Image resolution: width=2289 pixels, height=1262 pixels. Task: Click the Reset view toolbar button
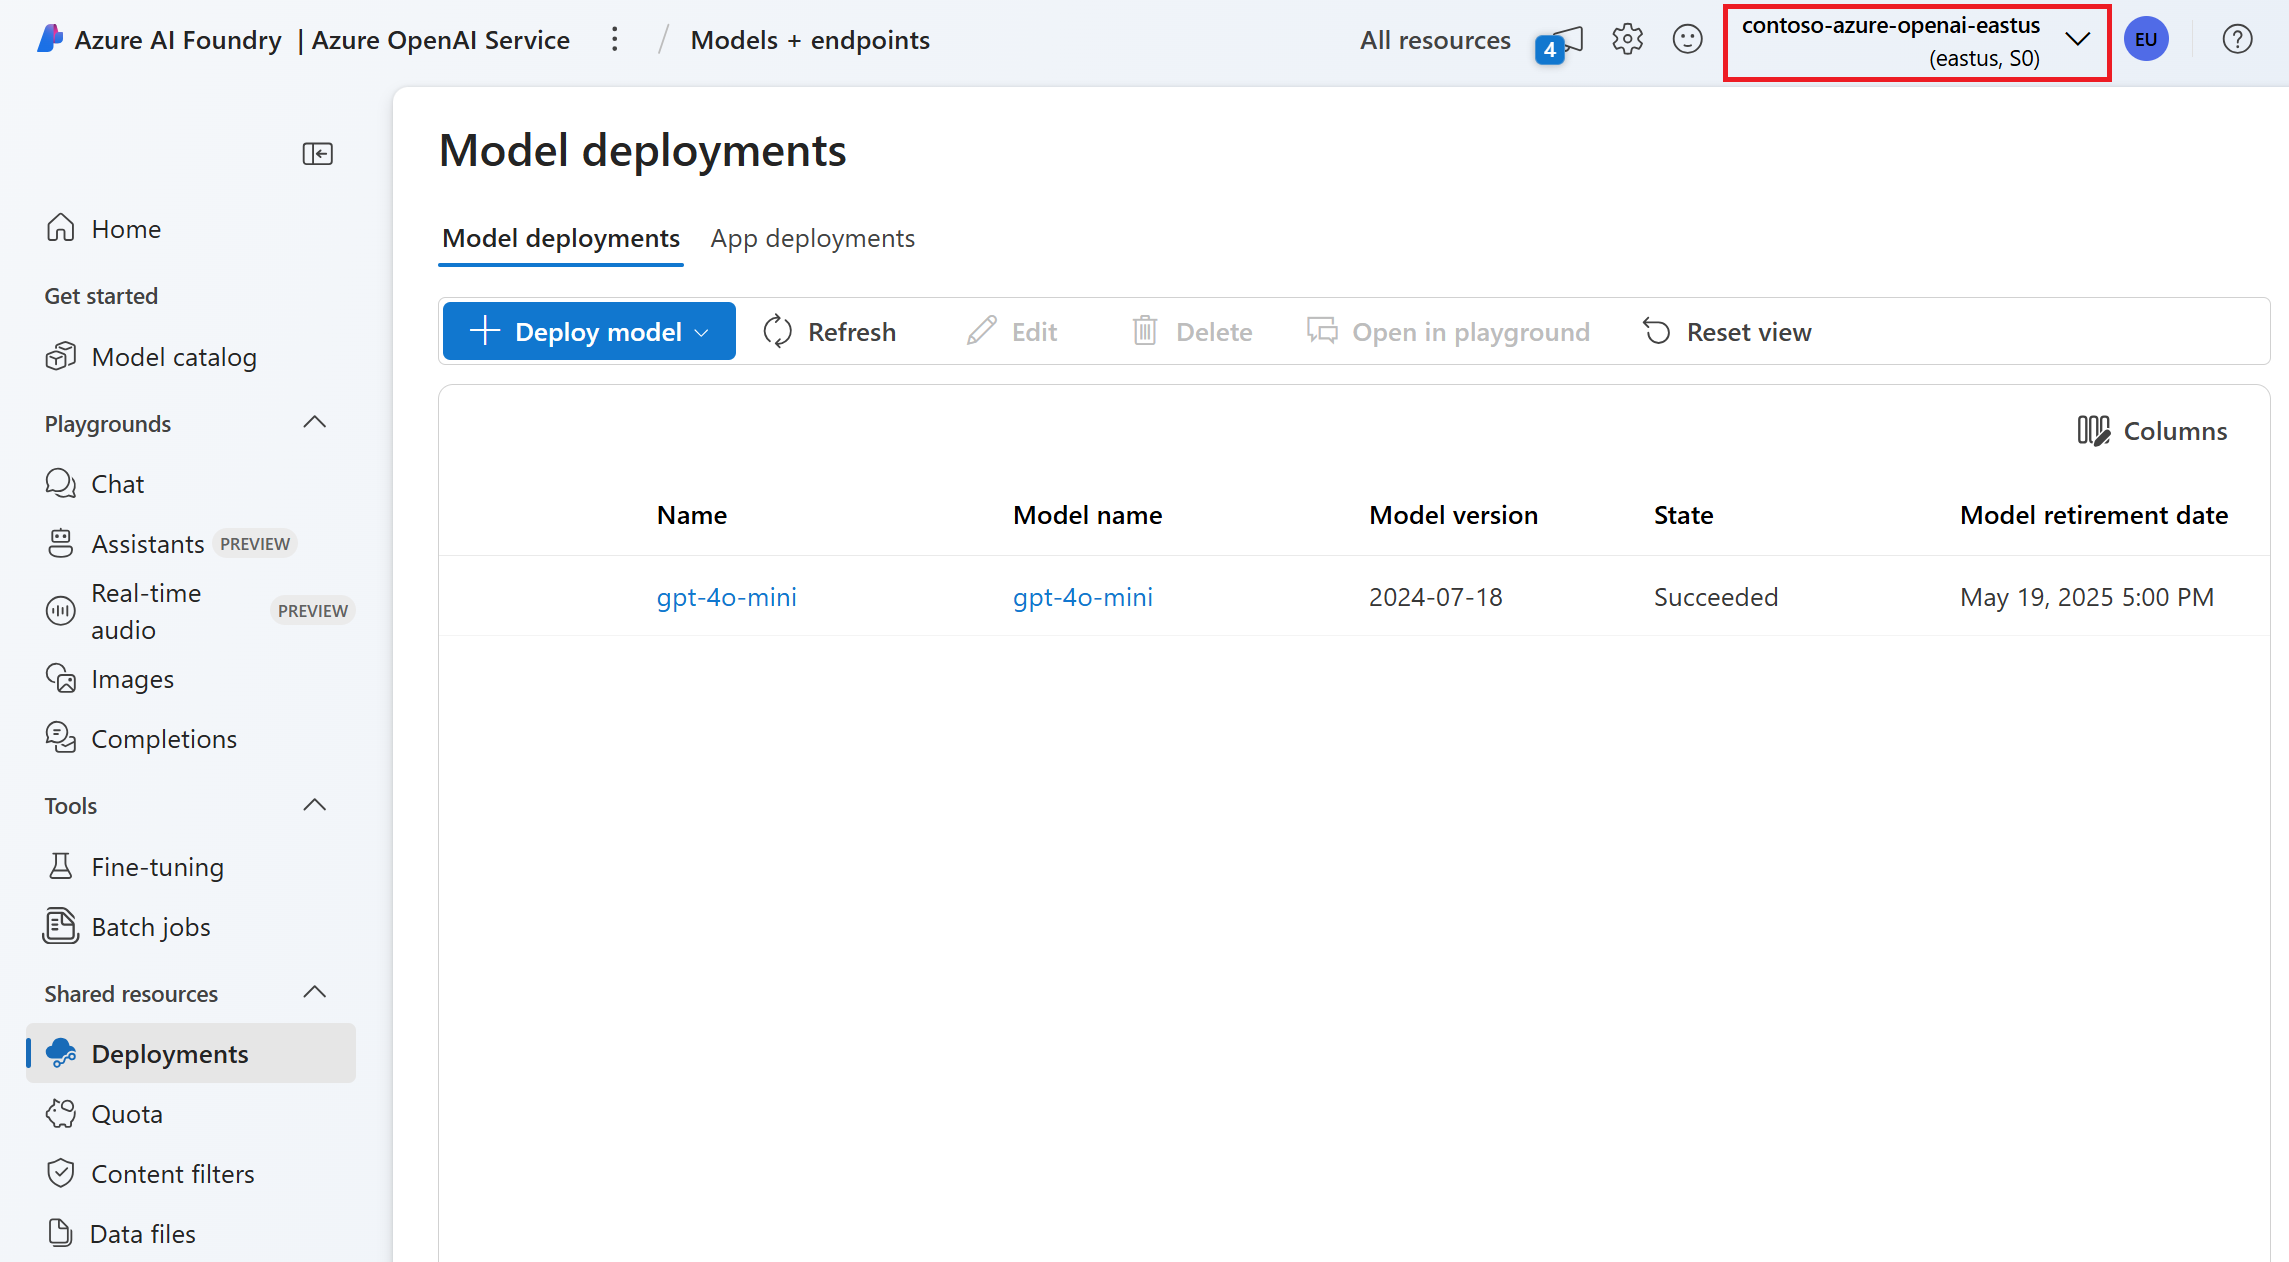coord(1727,332)
